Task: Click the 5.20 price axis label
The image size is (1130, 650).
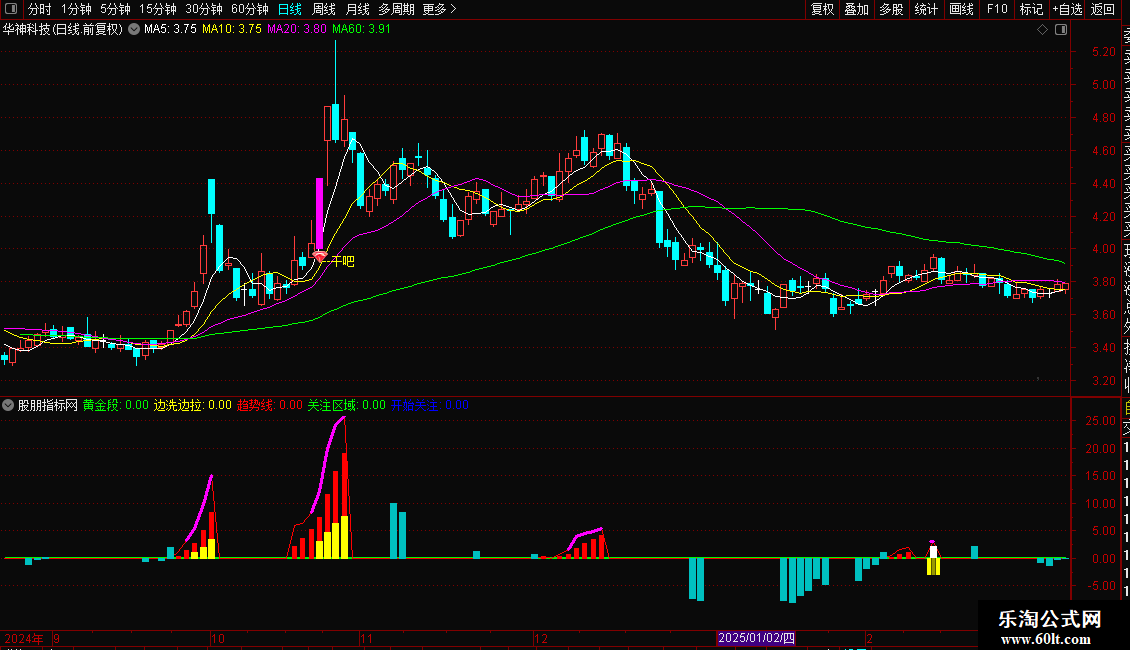Action: click(1103, 52)
